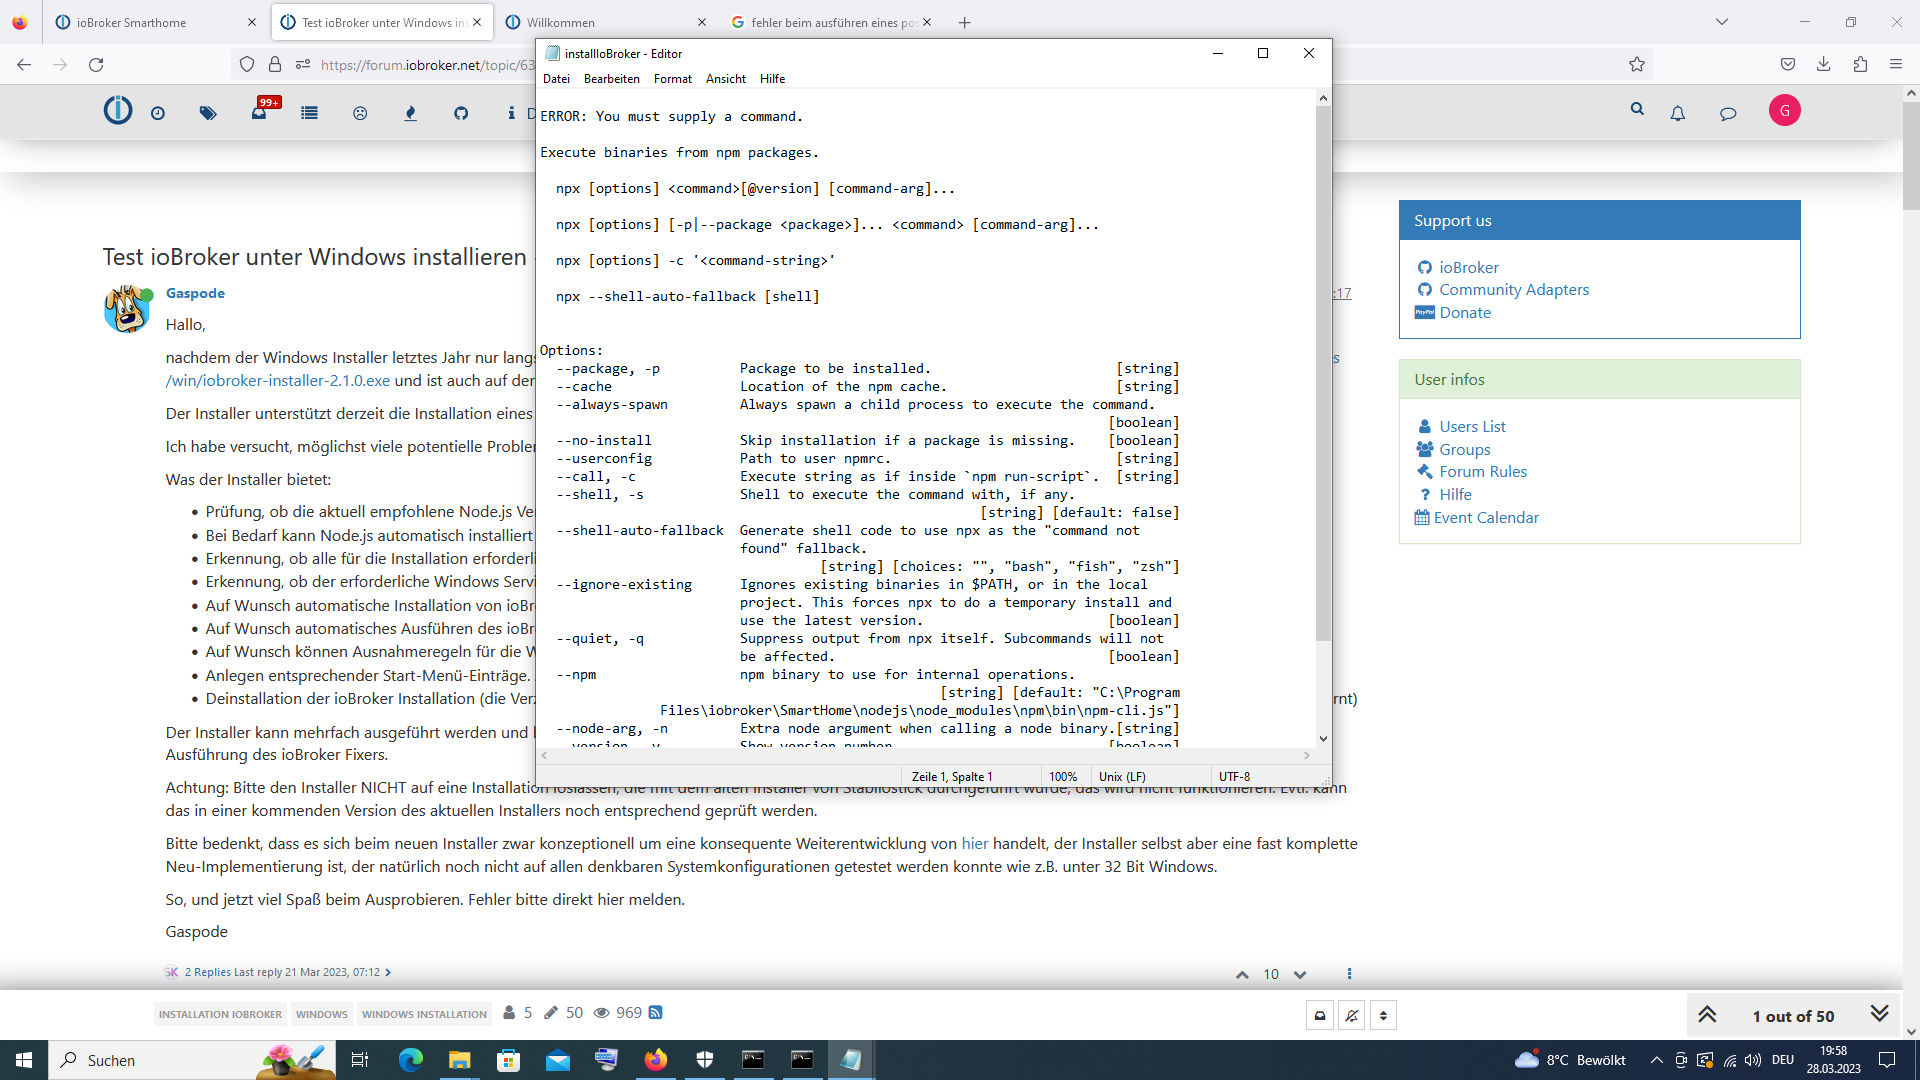This screenshot has width=1920, height=1080.
Task: Open the post sort up-down arrows dropdown
Action: point(1383,1016)
